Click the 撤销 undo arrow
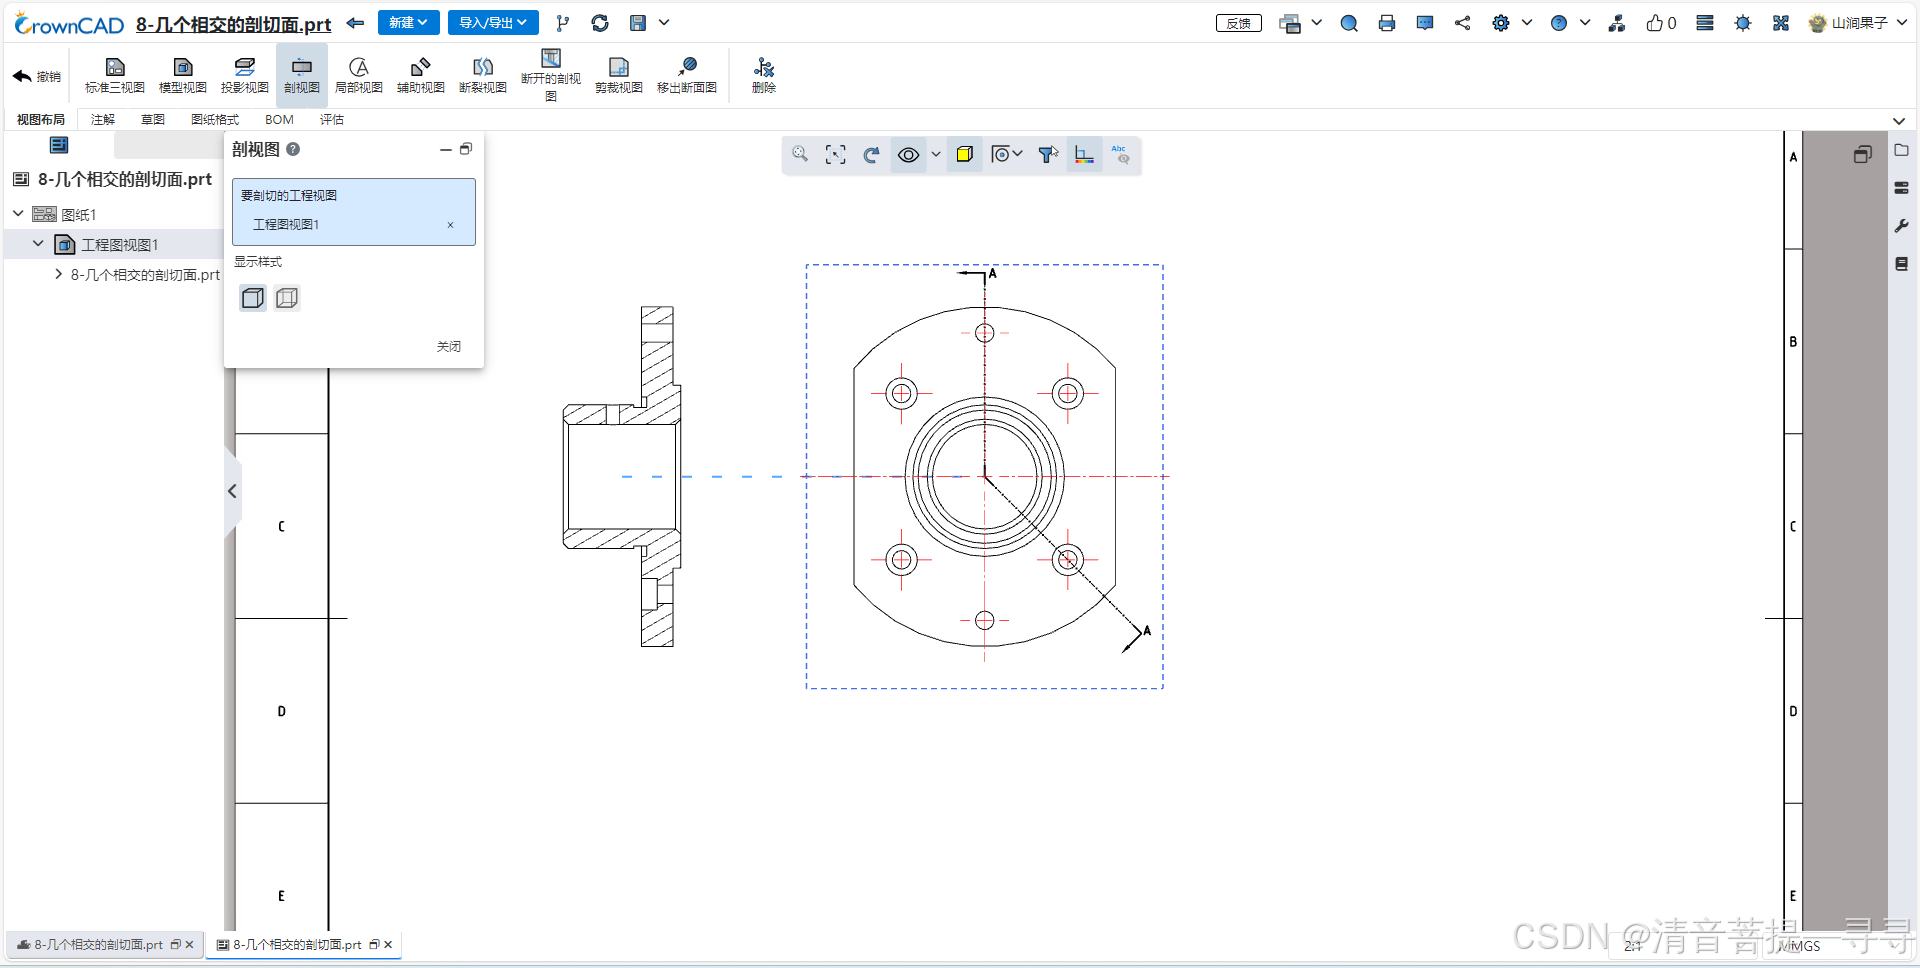This screenshot has height=968, width=1920. [x=37, y=76]
